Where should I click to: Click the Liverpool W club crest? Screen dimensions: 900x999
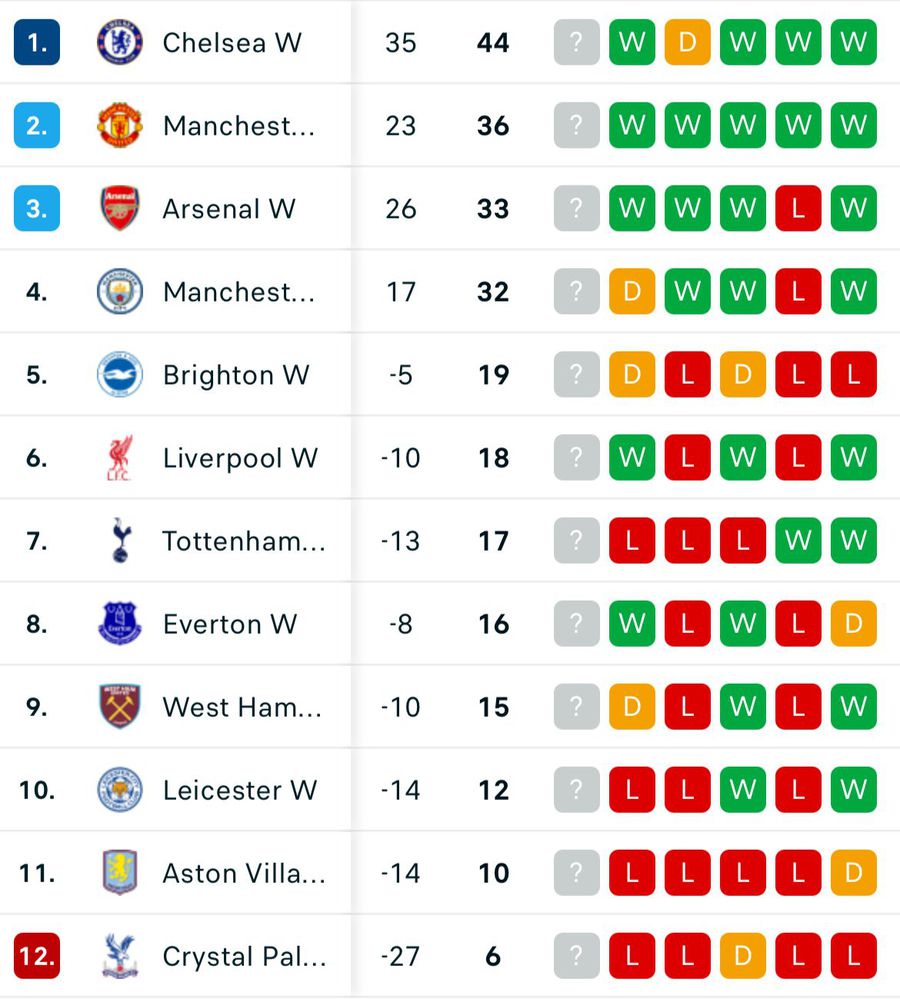click(x=120, y=458)
